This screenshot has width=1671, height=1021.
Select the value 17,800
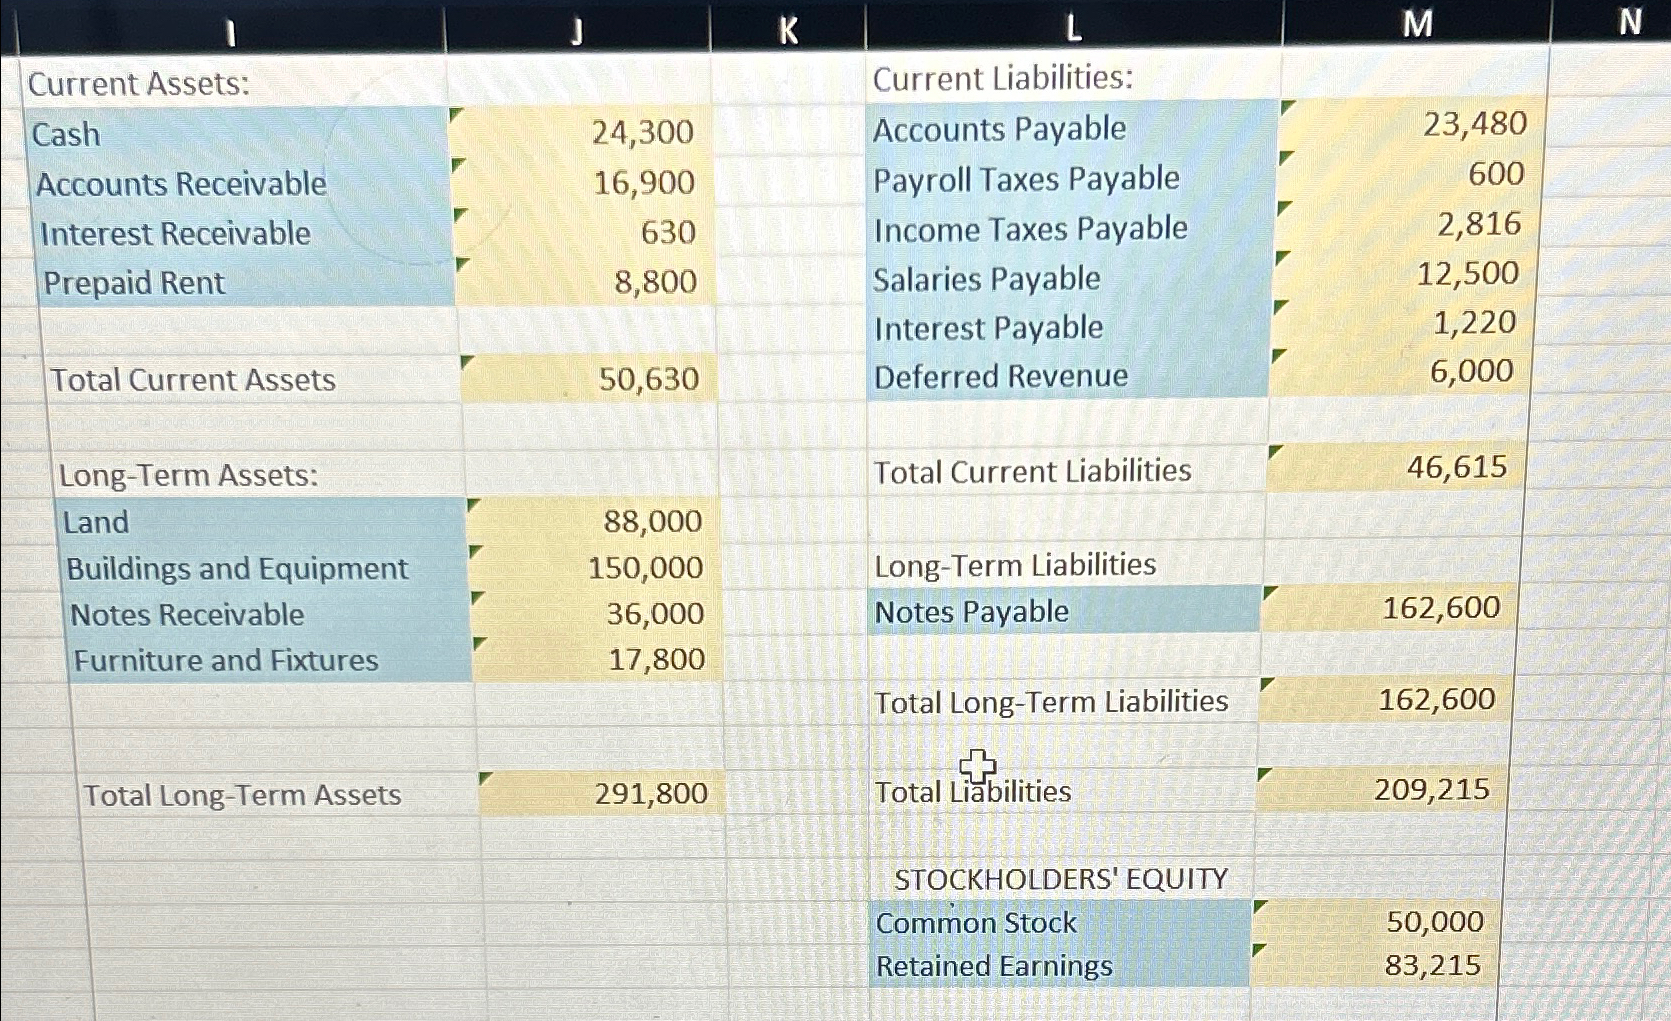(x=598, y=659)
